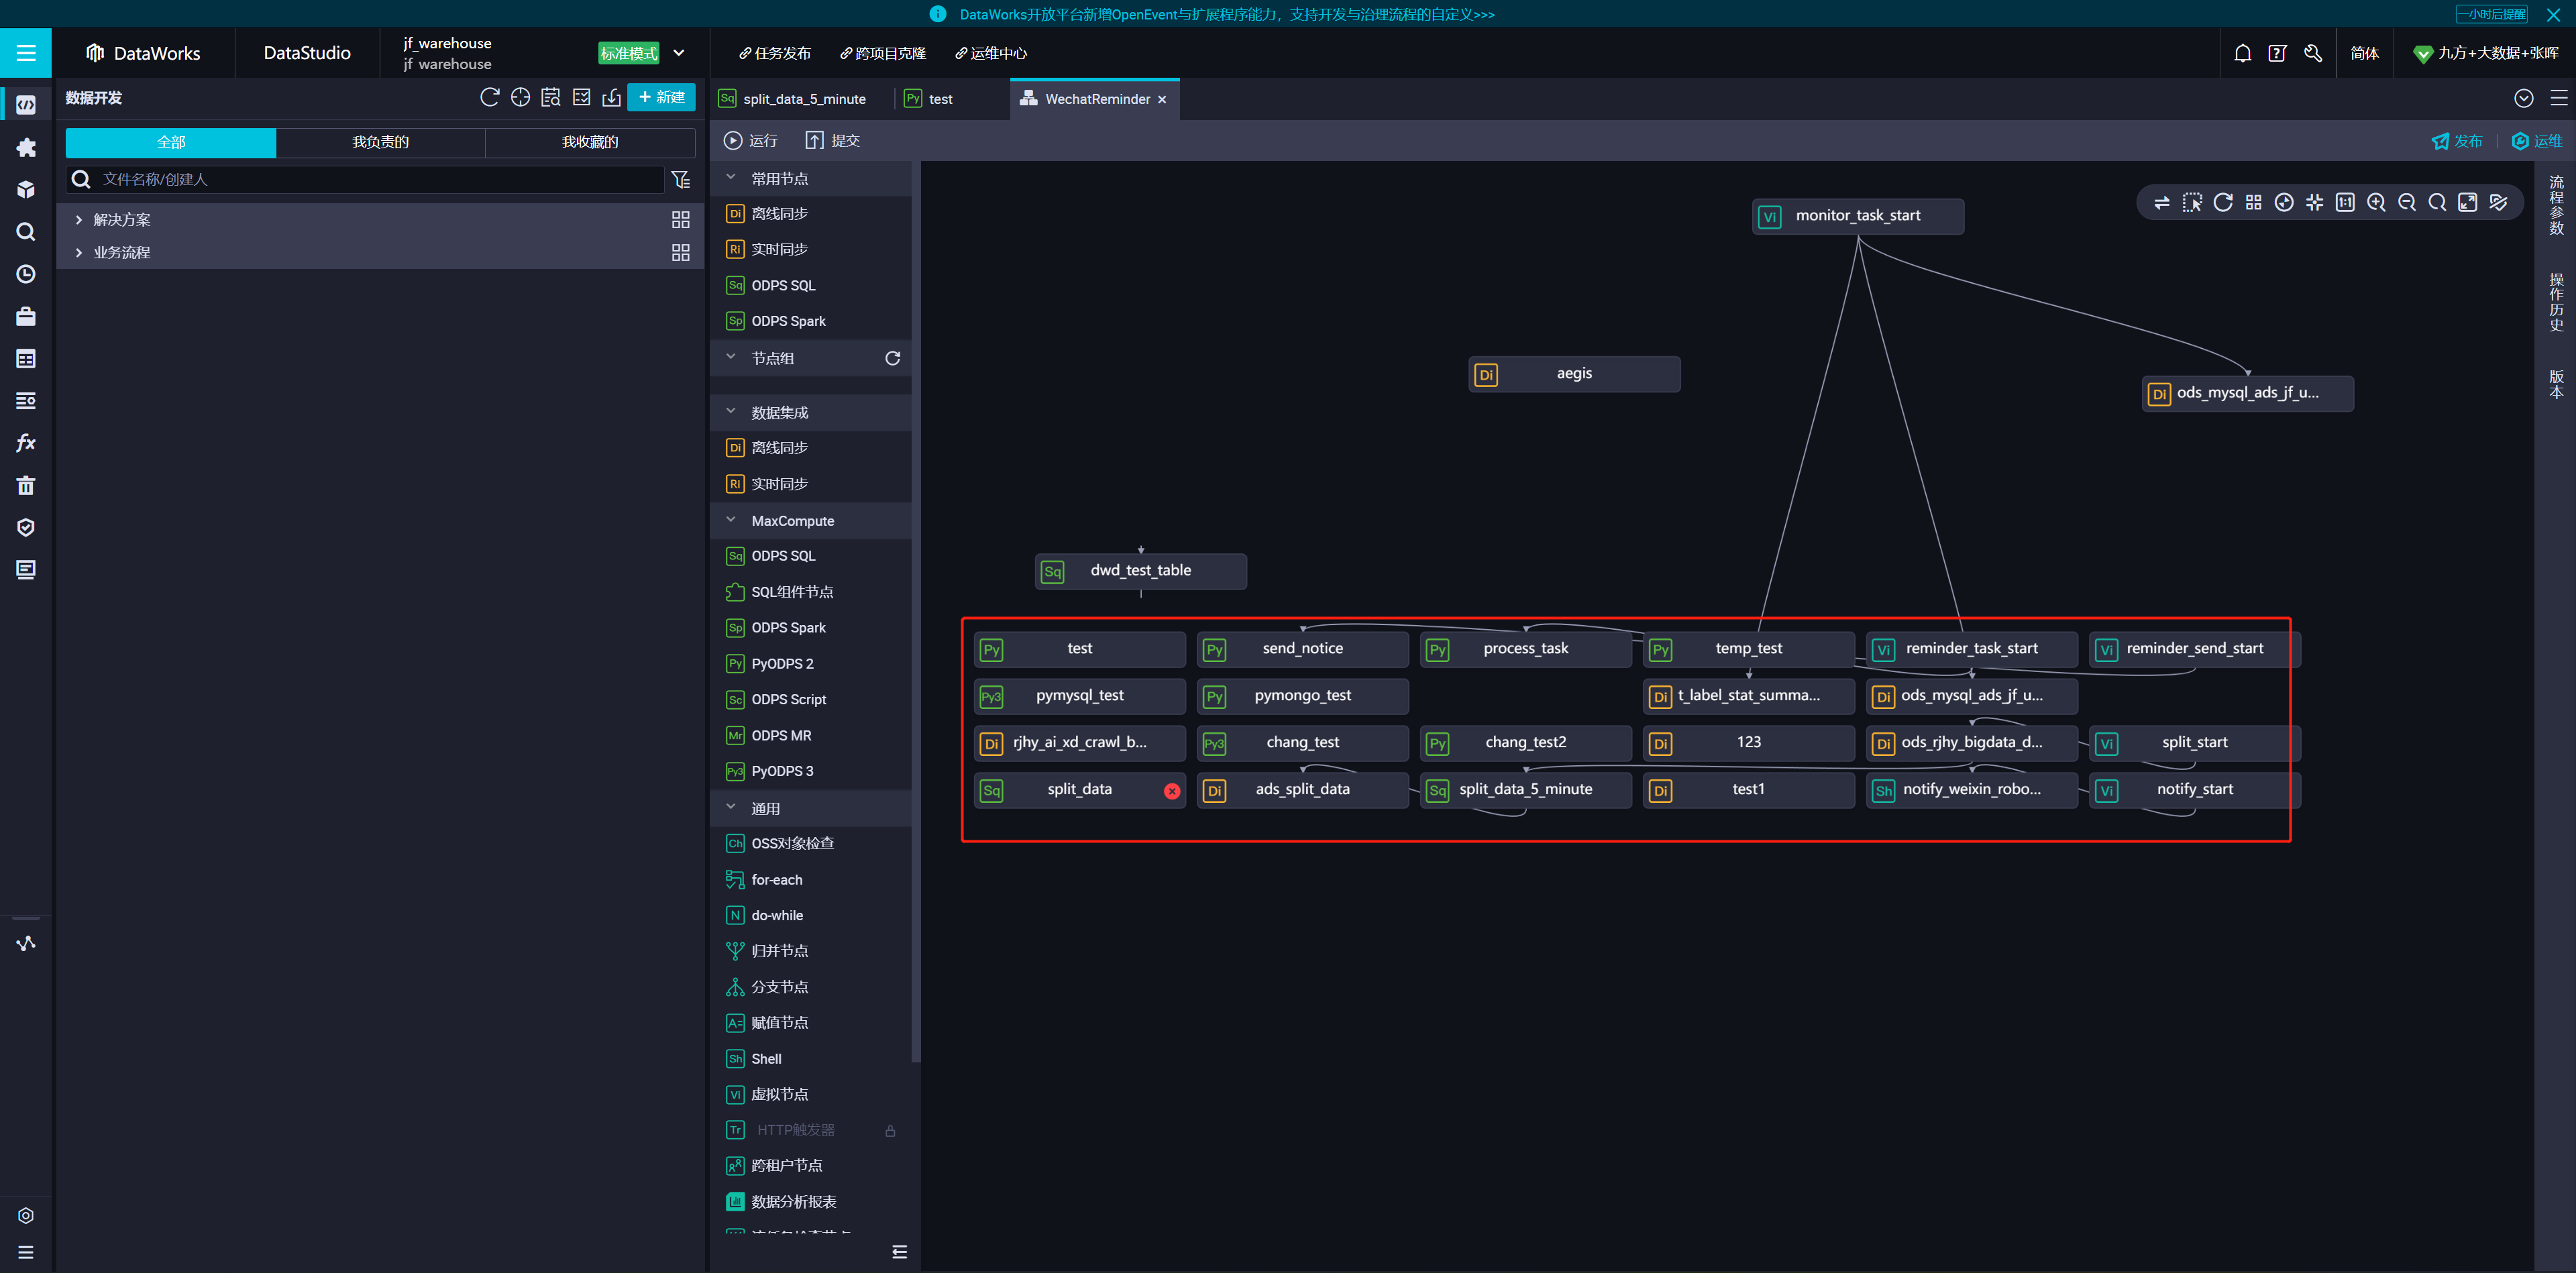The image size is (2576, 1273).
Task: Open the settings gear icon in left sidebar
Action: 26,1215
